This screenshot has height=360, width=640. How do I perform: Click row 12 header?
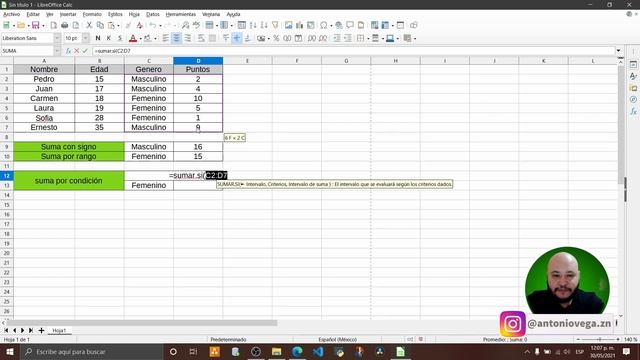7,176
